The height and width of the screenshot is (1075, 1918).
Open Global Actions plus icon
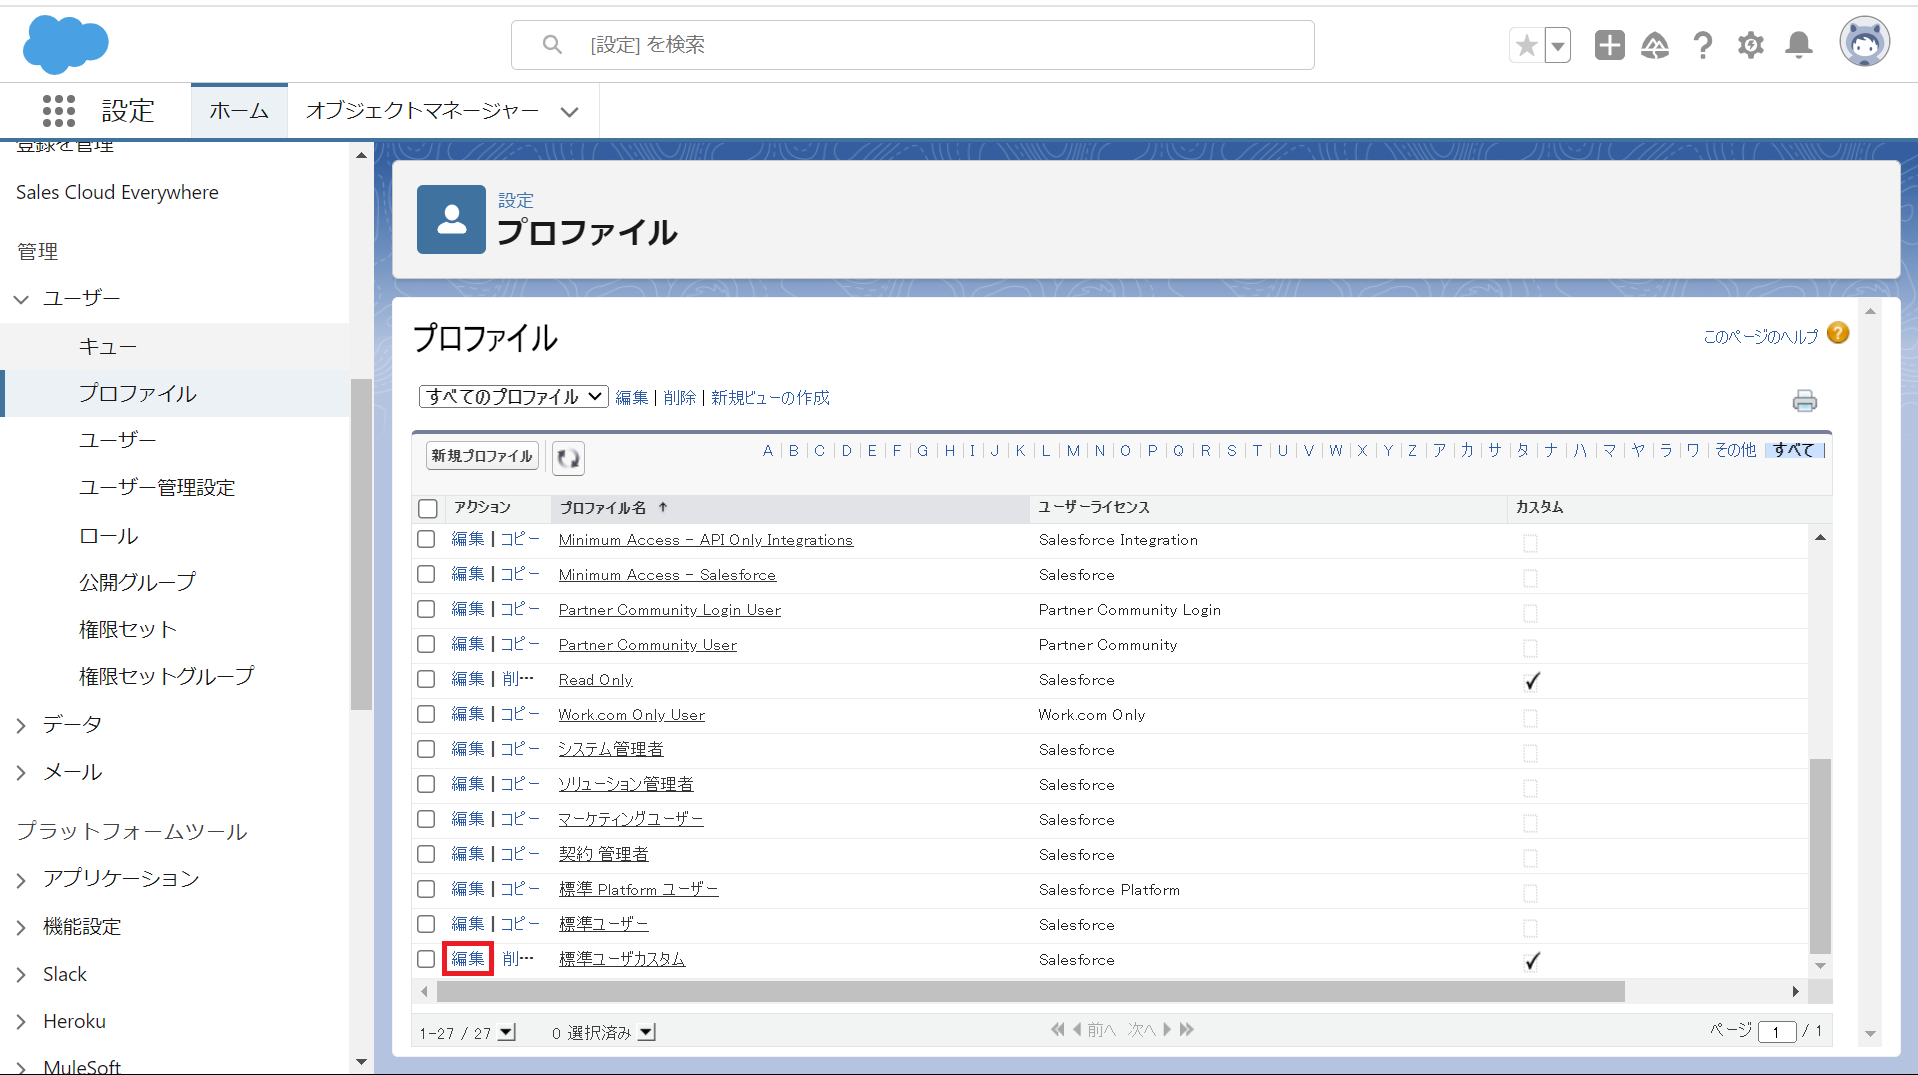pyautogui.click(x=1609, y=45)
